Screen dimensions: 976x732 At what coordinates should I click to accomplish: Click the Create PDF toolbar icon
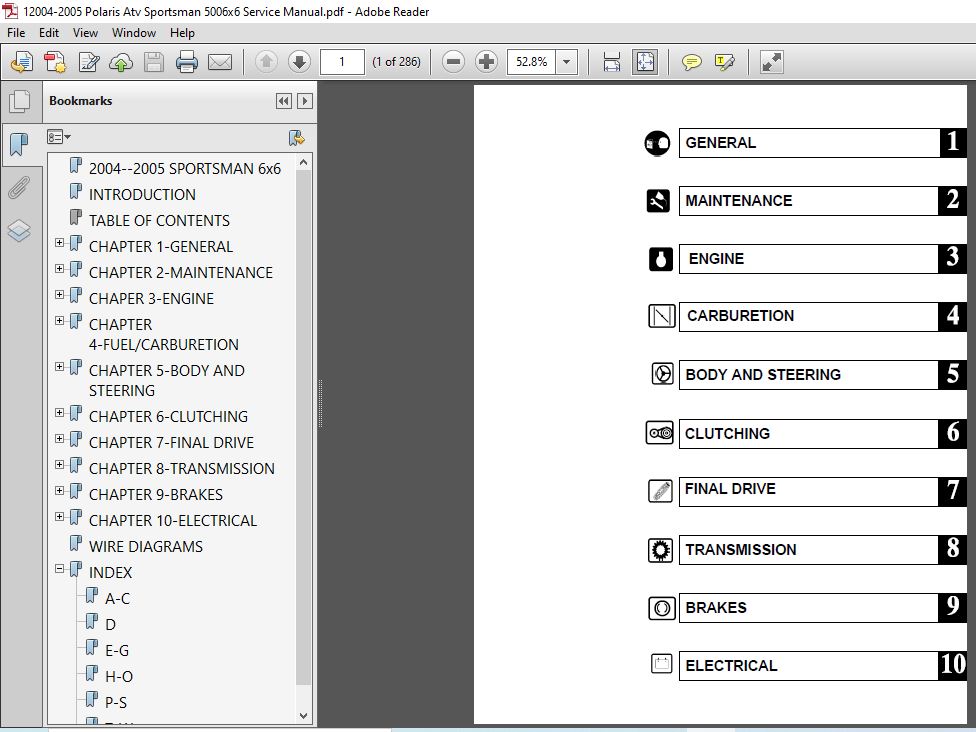55,62
